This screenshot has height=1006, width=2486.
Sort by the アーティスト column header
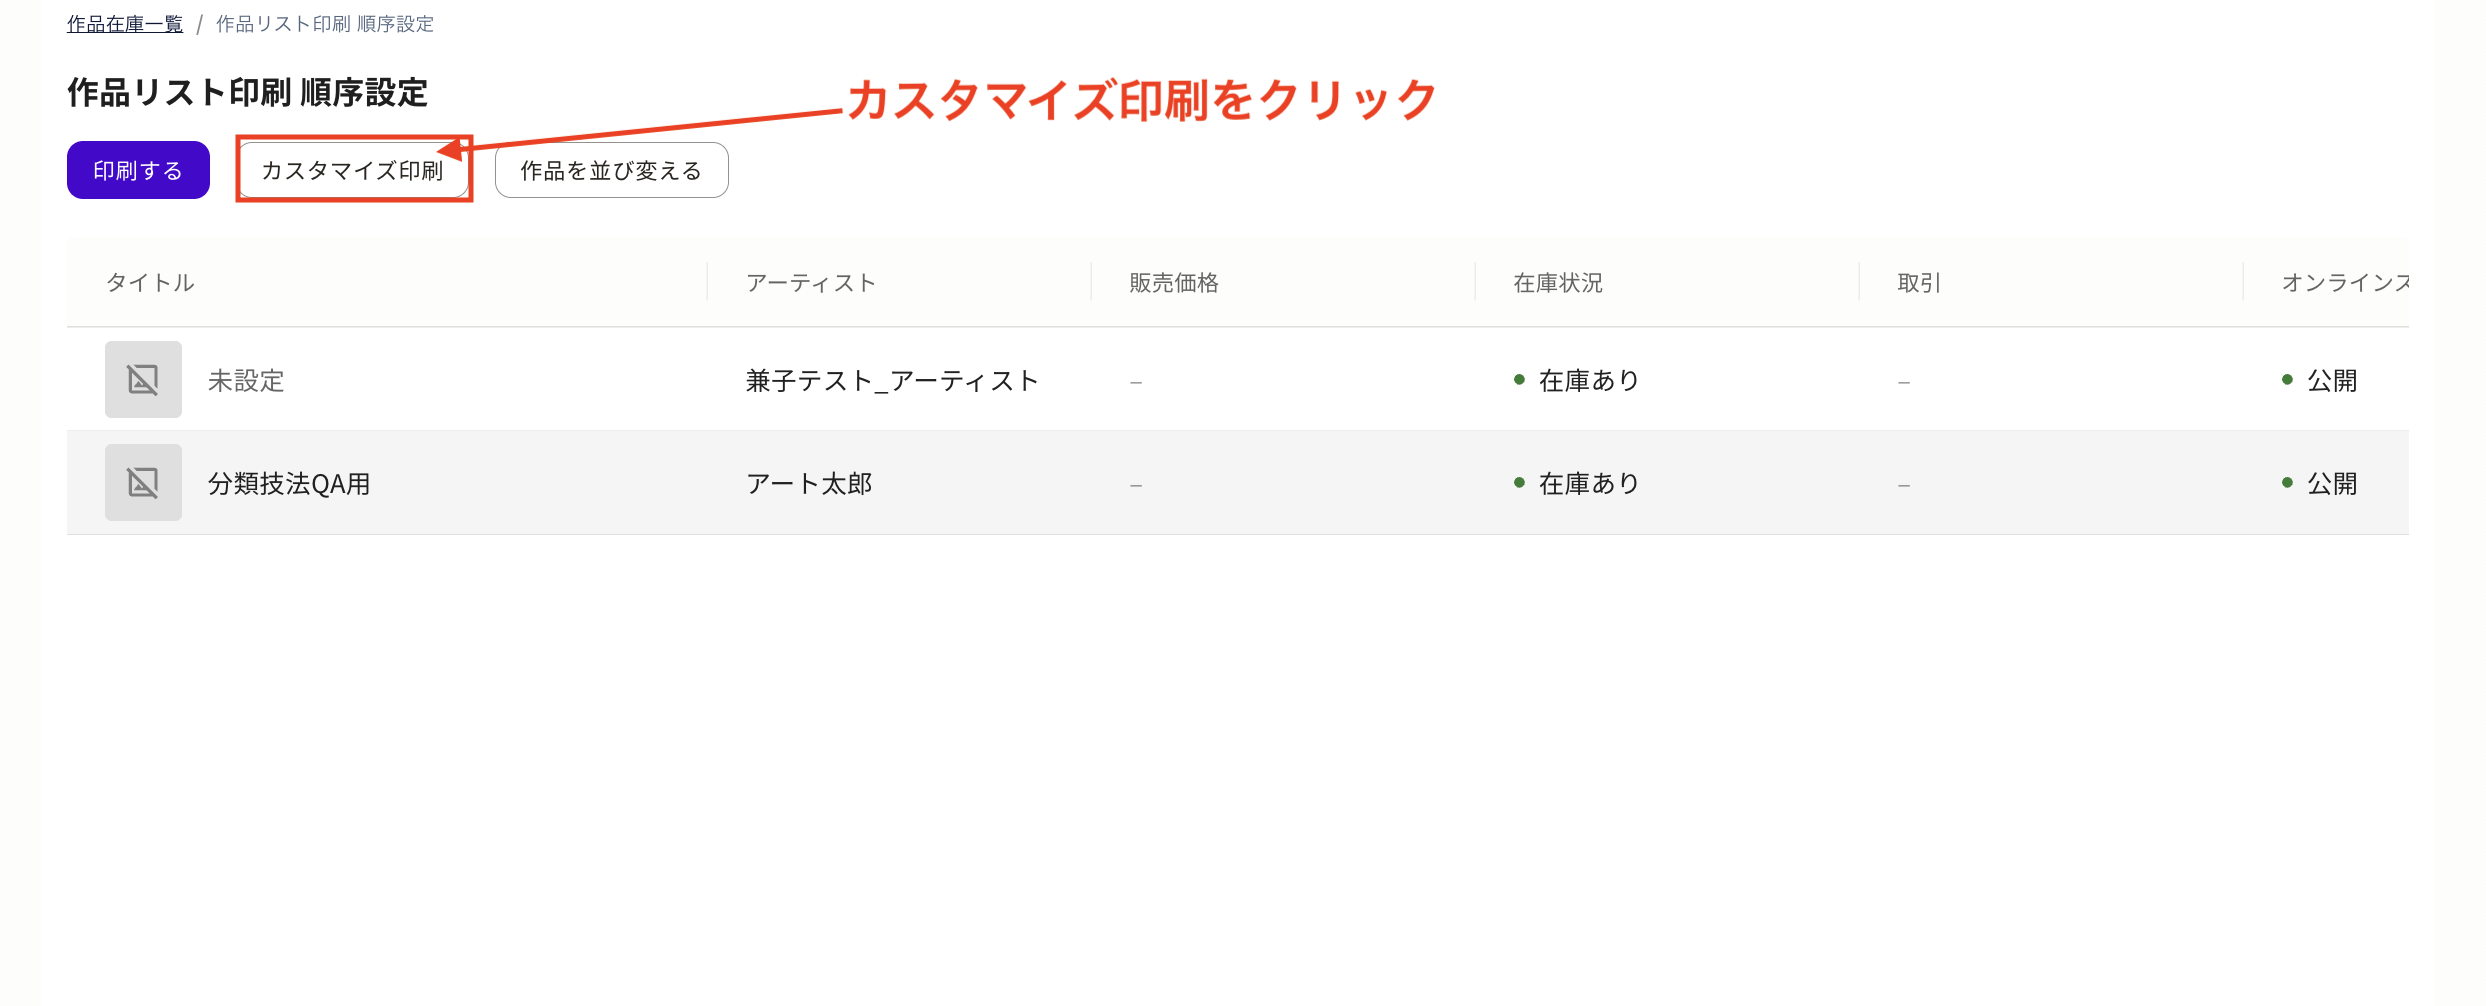tap(811, 282)
